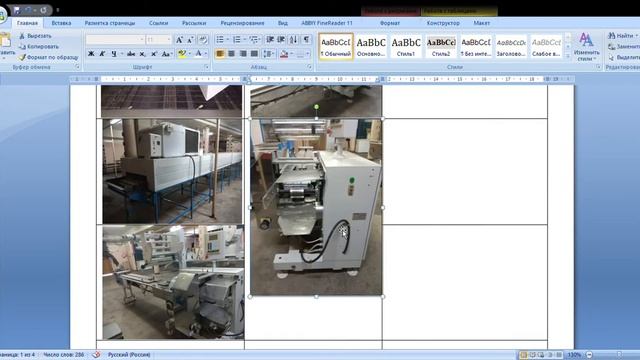This screenshot has width=640, height=360.
Task: Select the packaging line photo at bottom left
Action: click(x=173, y=282)
